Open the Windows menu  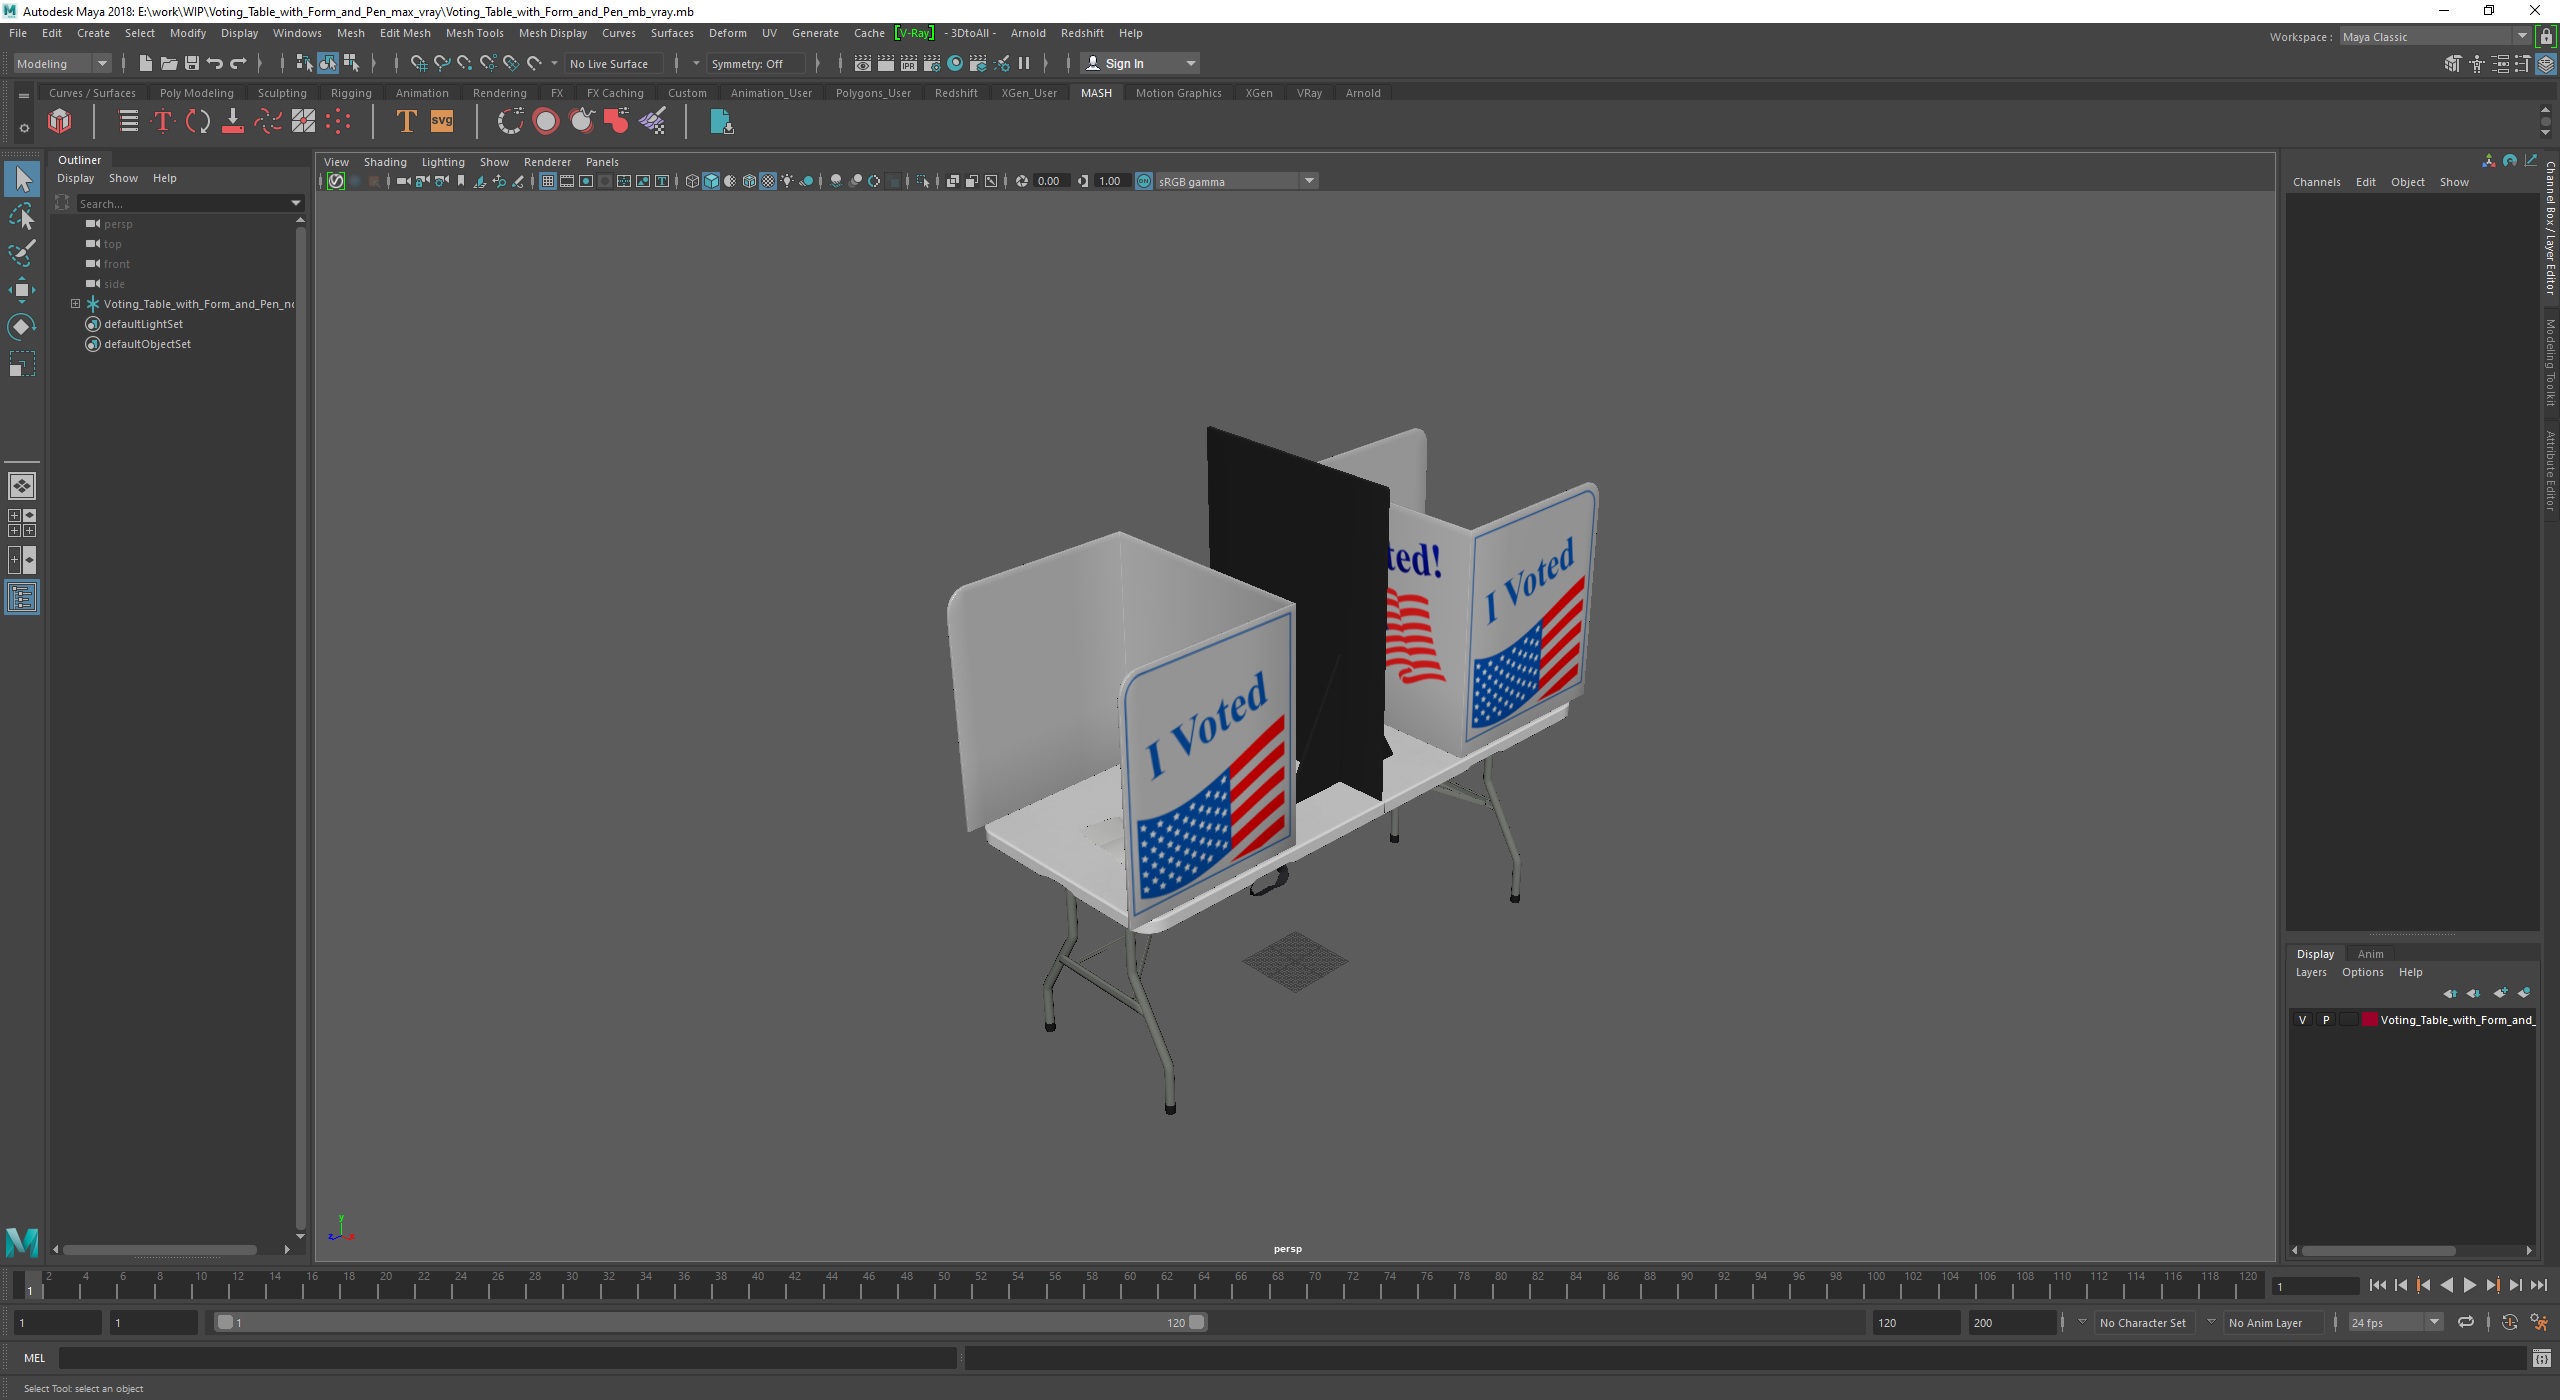[x=297, y=33]
